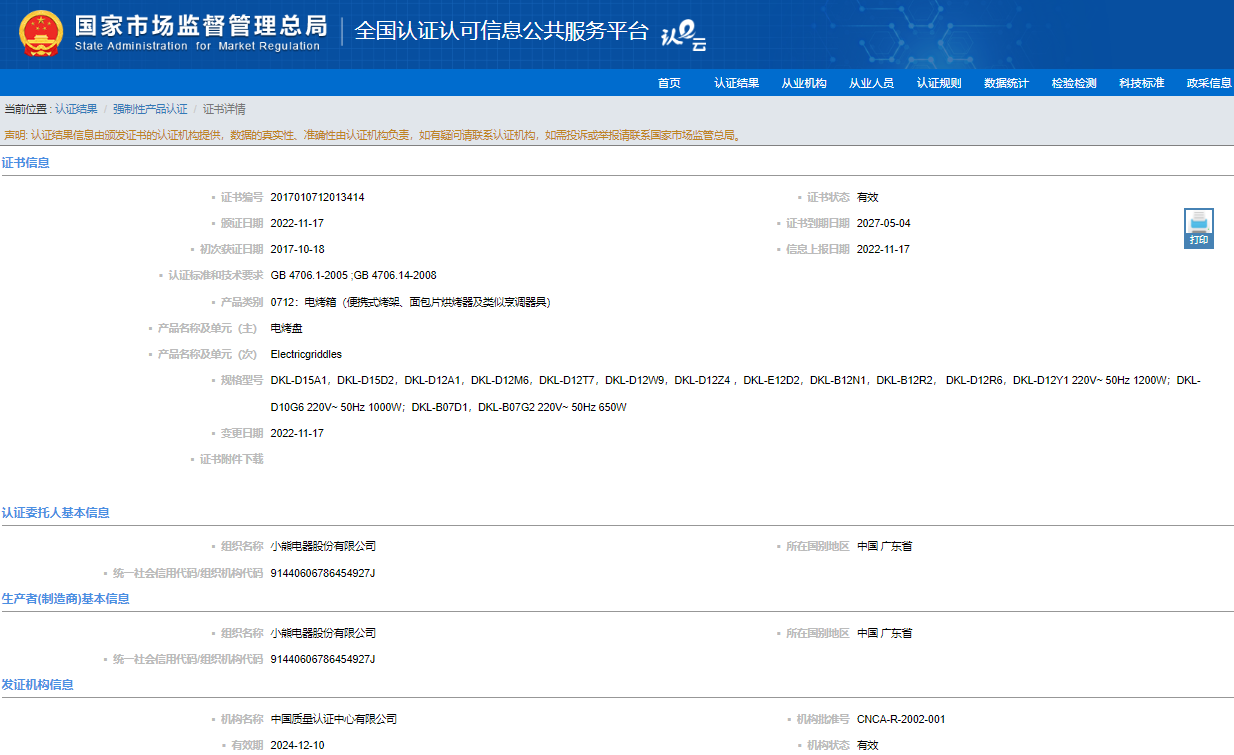Go to the 政采信息 menu item
The image size is (1234, 755).
(x=1209, y=83)
